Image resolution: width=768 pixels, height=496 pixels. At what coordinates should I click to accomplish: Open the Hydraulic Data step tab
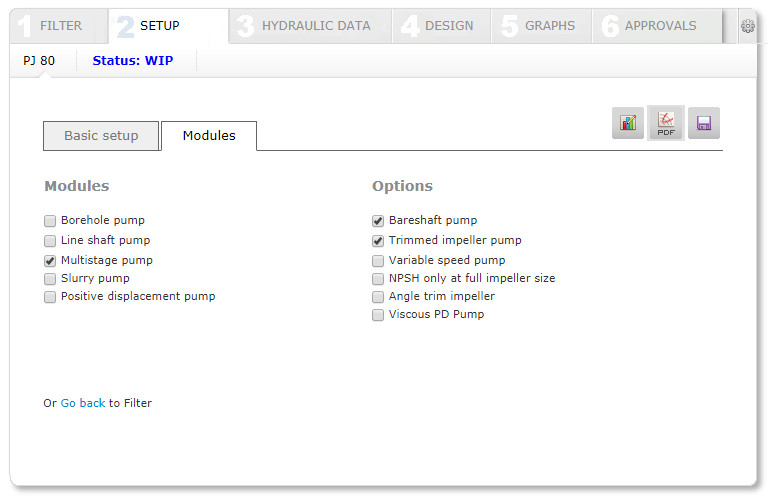tap(310, 26)
